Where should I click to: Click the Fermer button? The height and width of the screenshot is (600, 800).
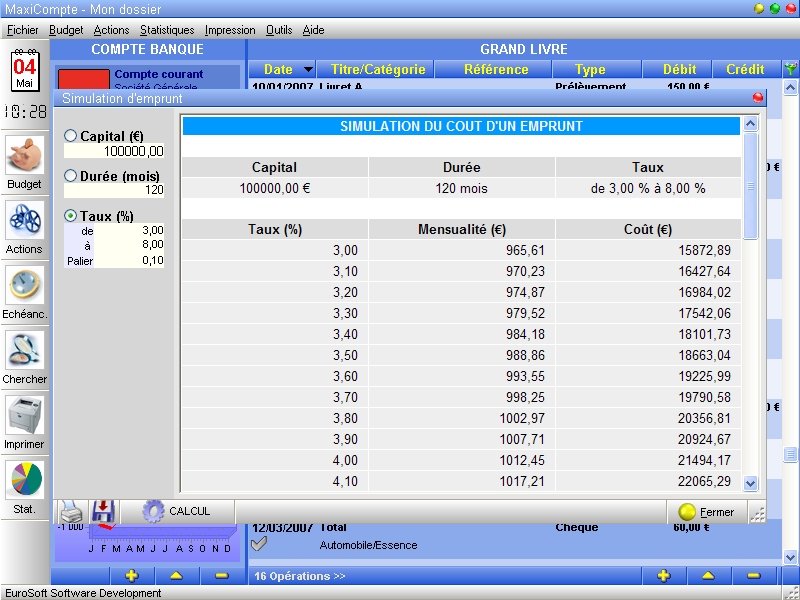click(x=706, y=511)
